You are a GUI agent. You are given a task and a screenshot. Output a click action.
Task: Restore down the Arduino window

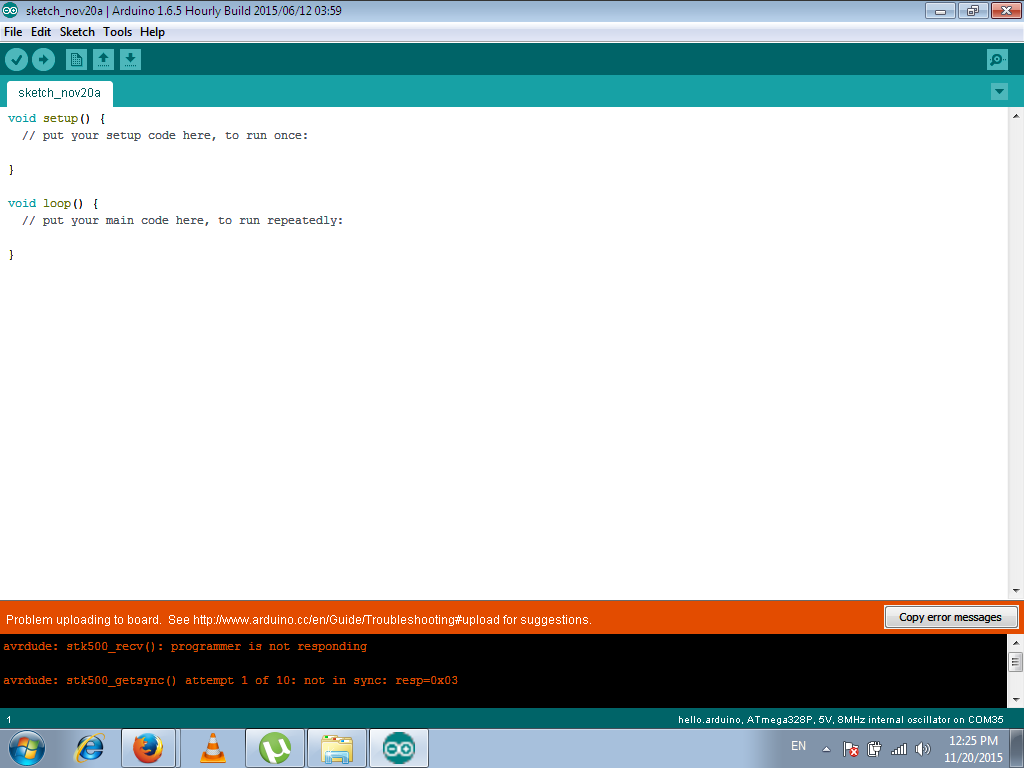tap(973, 11)
